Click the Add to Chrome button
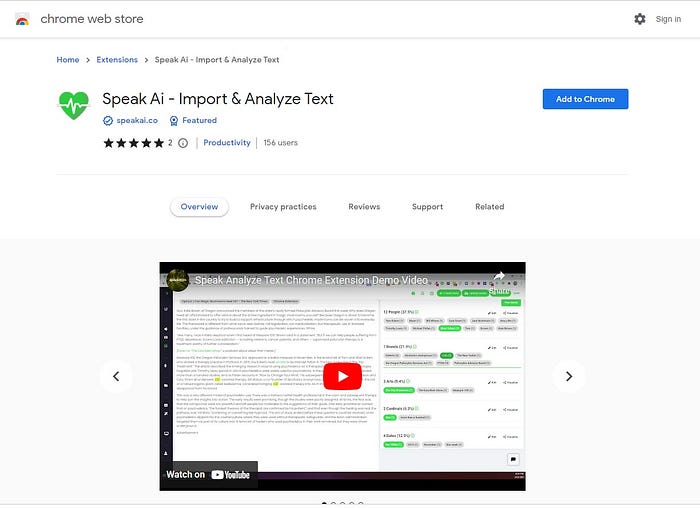The image size is (700, 508). pos(585,99)
